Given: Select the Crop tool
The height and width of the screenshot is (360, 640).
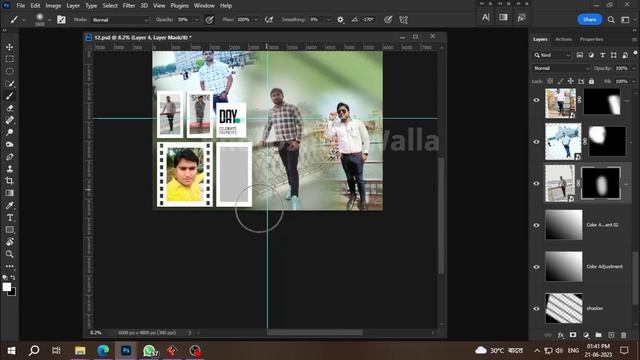Looking at the screenshot, I should pyautogui.click(x=9, y=181).
